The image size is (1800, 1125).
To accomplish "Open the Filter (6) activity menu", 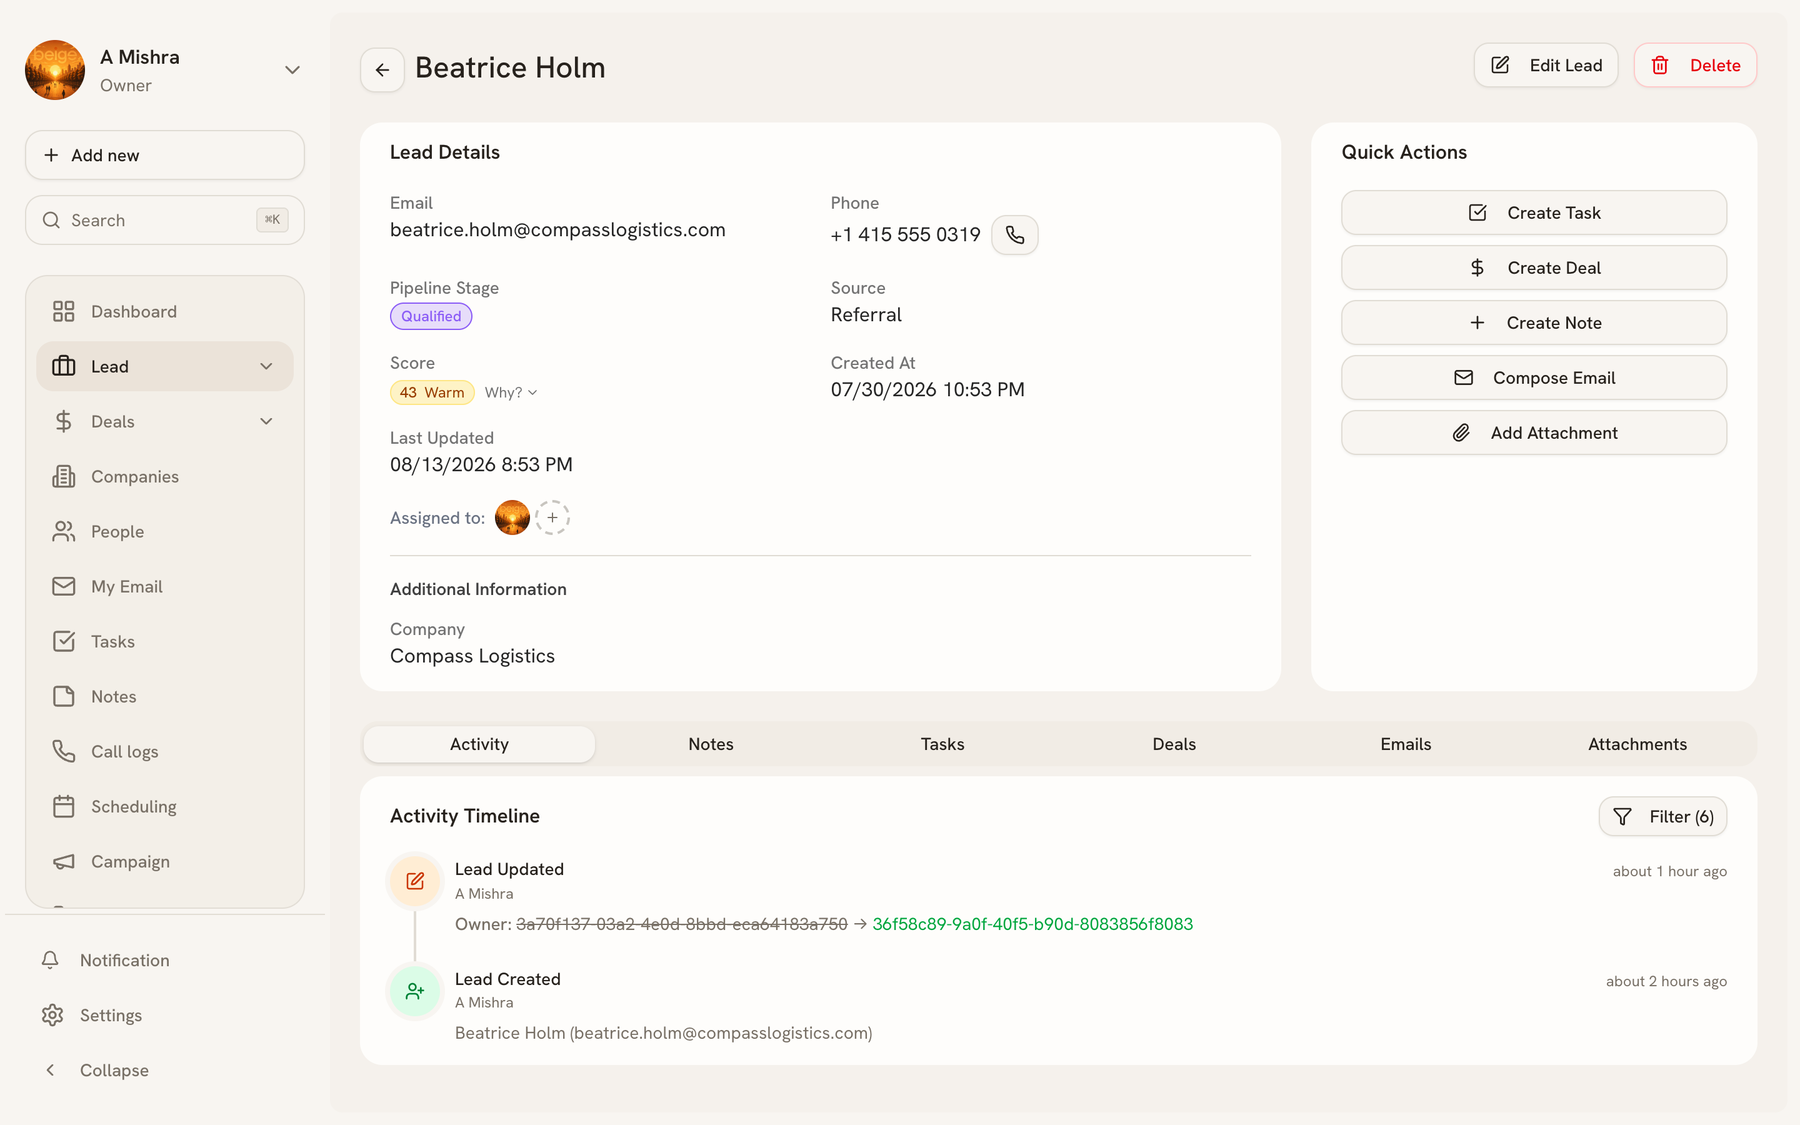I will click(x=1662, y=817).
